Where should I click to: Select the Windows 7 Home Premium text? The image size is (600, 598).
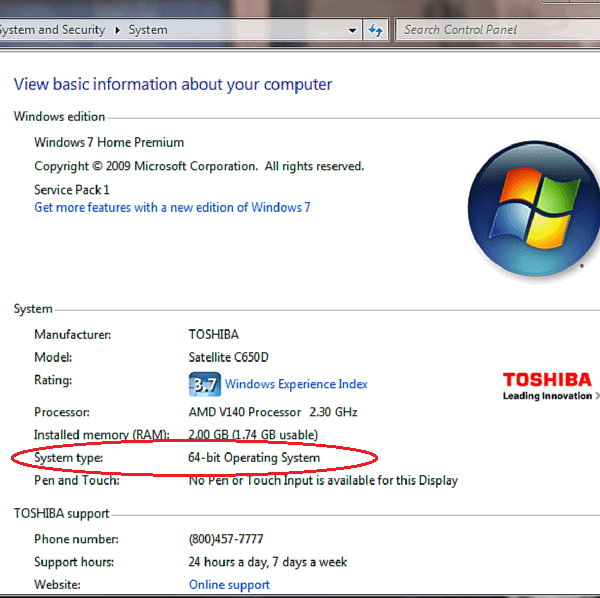pos(109,142)
